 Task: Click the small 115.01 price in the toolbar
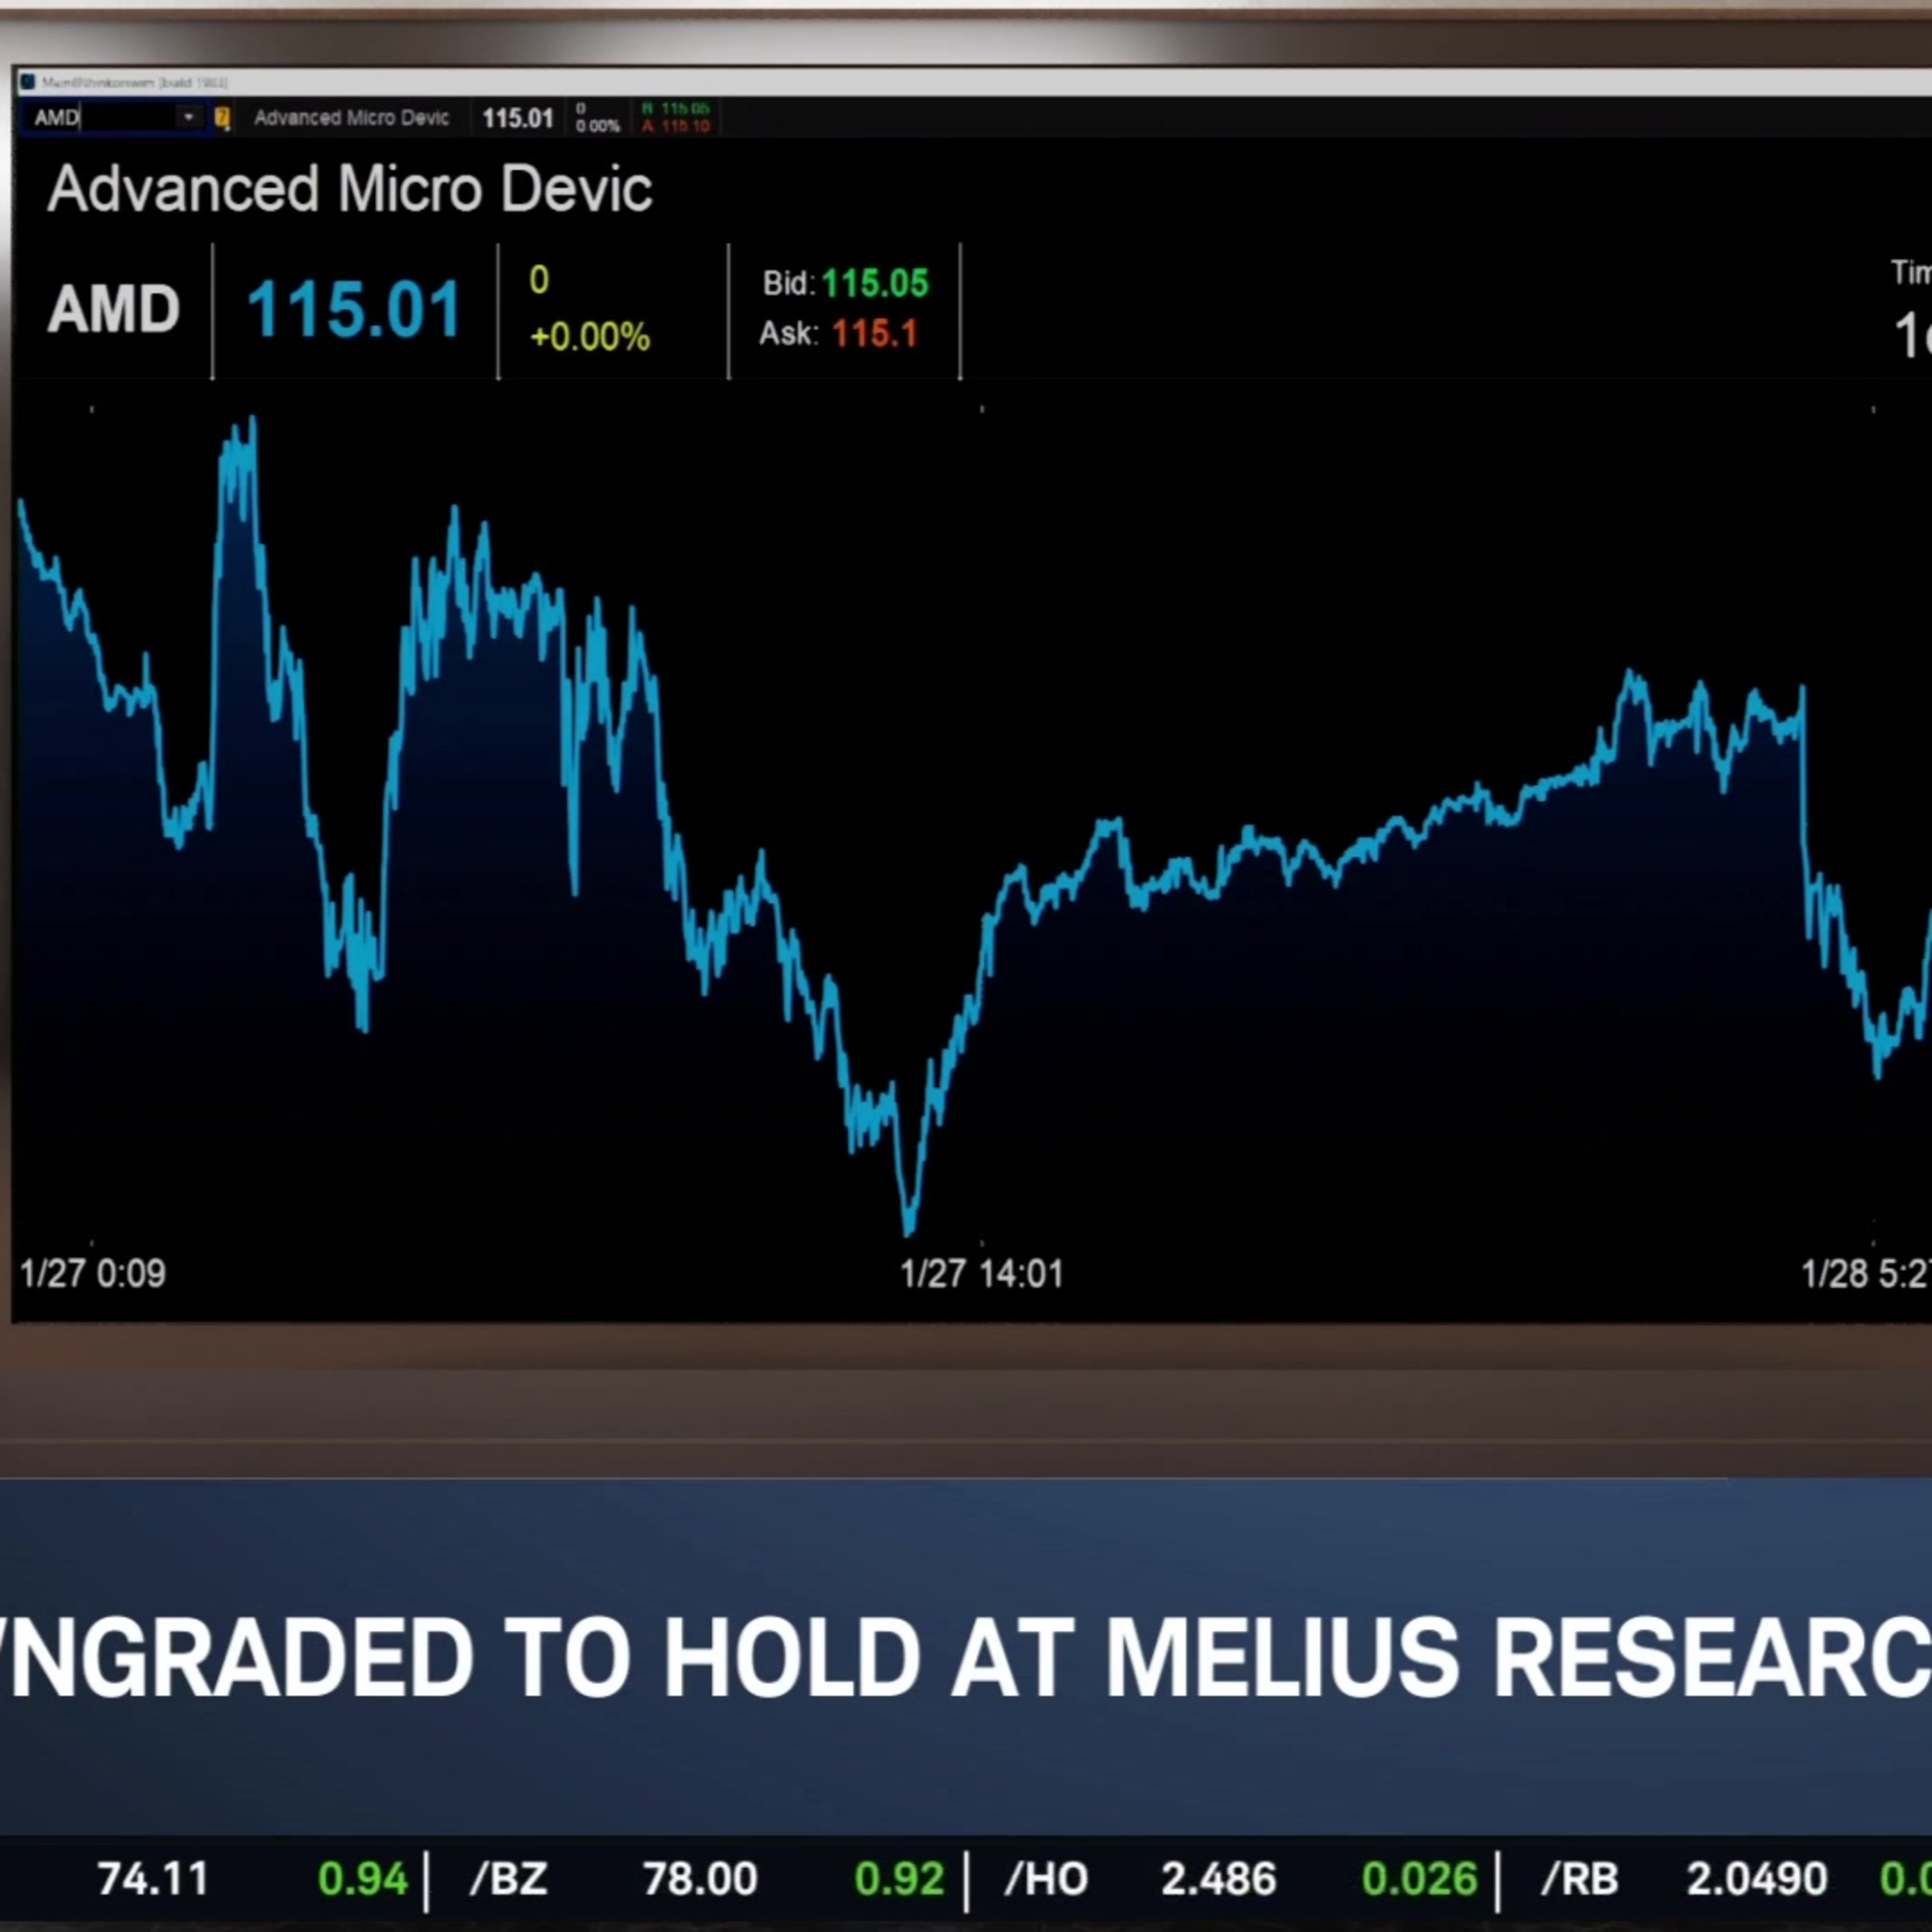518,118
